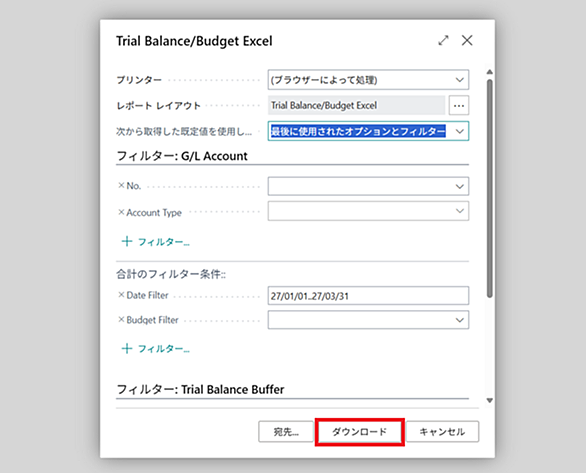The width and height of the screenshot is (586, 473).
Task: Click the scrollbar down arrow
Action: coord(490,401)
